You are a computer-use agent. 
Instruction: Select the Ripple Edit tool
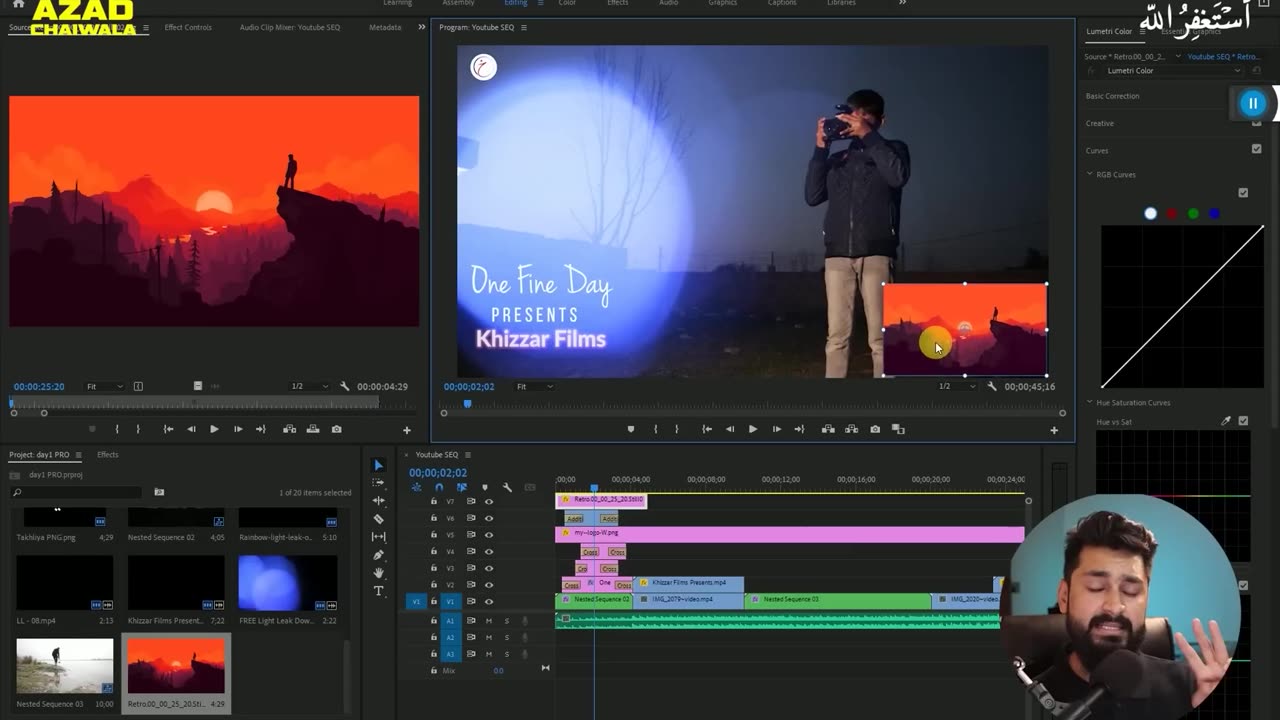[378, 500]
